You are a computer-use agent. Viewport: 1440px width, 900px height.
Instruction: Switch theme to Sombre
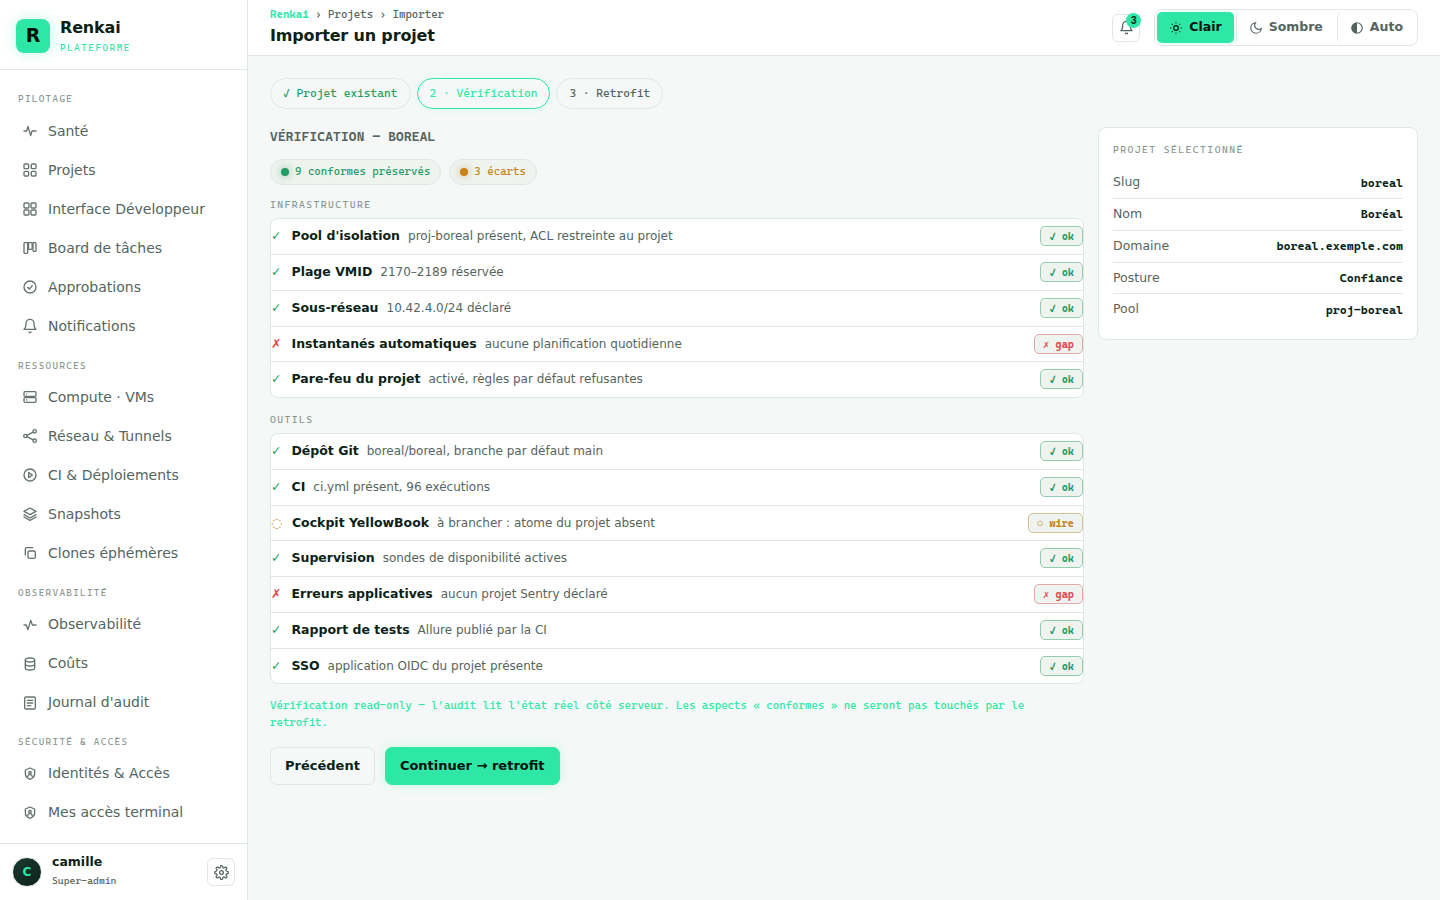1286,27
